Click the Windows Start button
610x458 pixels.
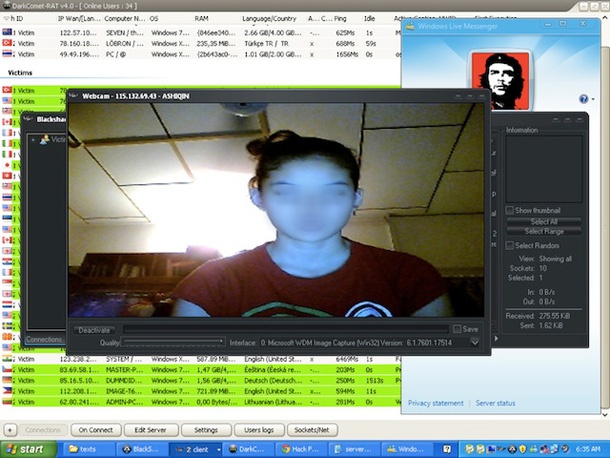24,450
